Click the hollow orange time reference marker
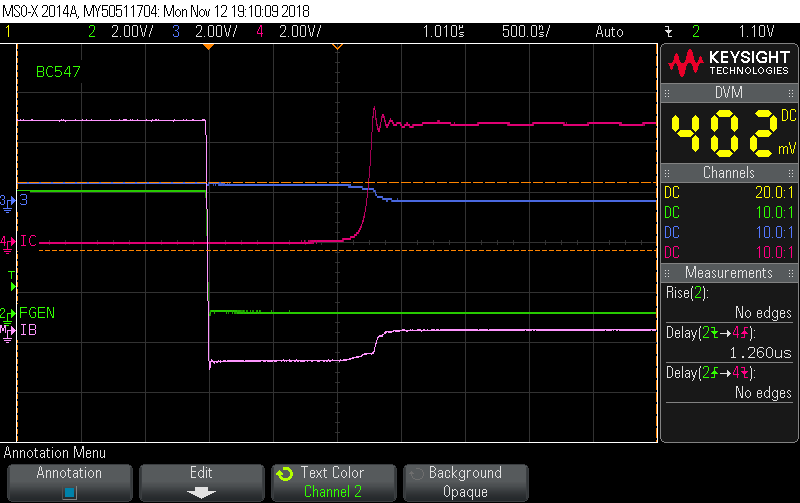The width and height of the screenshot is (800, 503). 337,46
